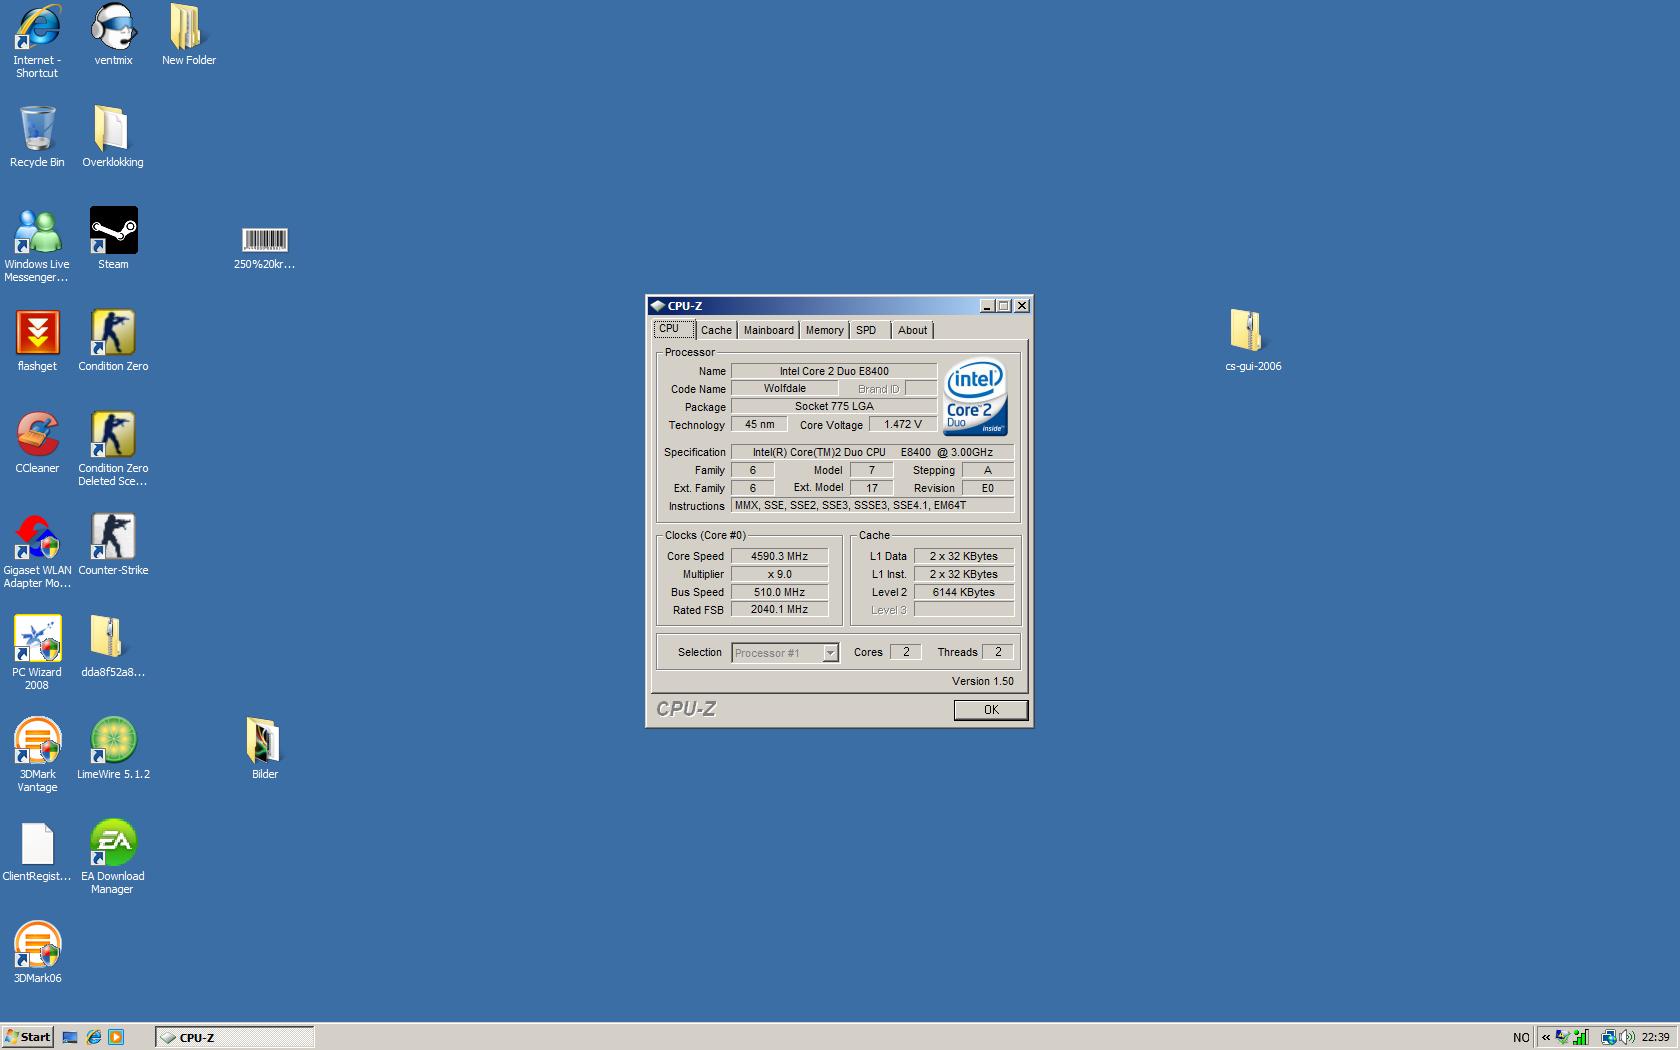Click the Multiplier value x 9.0
The width and height of the screenshot is (1680, 1050).
(780, 574)
